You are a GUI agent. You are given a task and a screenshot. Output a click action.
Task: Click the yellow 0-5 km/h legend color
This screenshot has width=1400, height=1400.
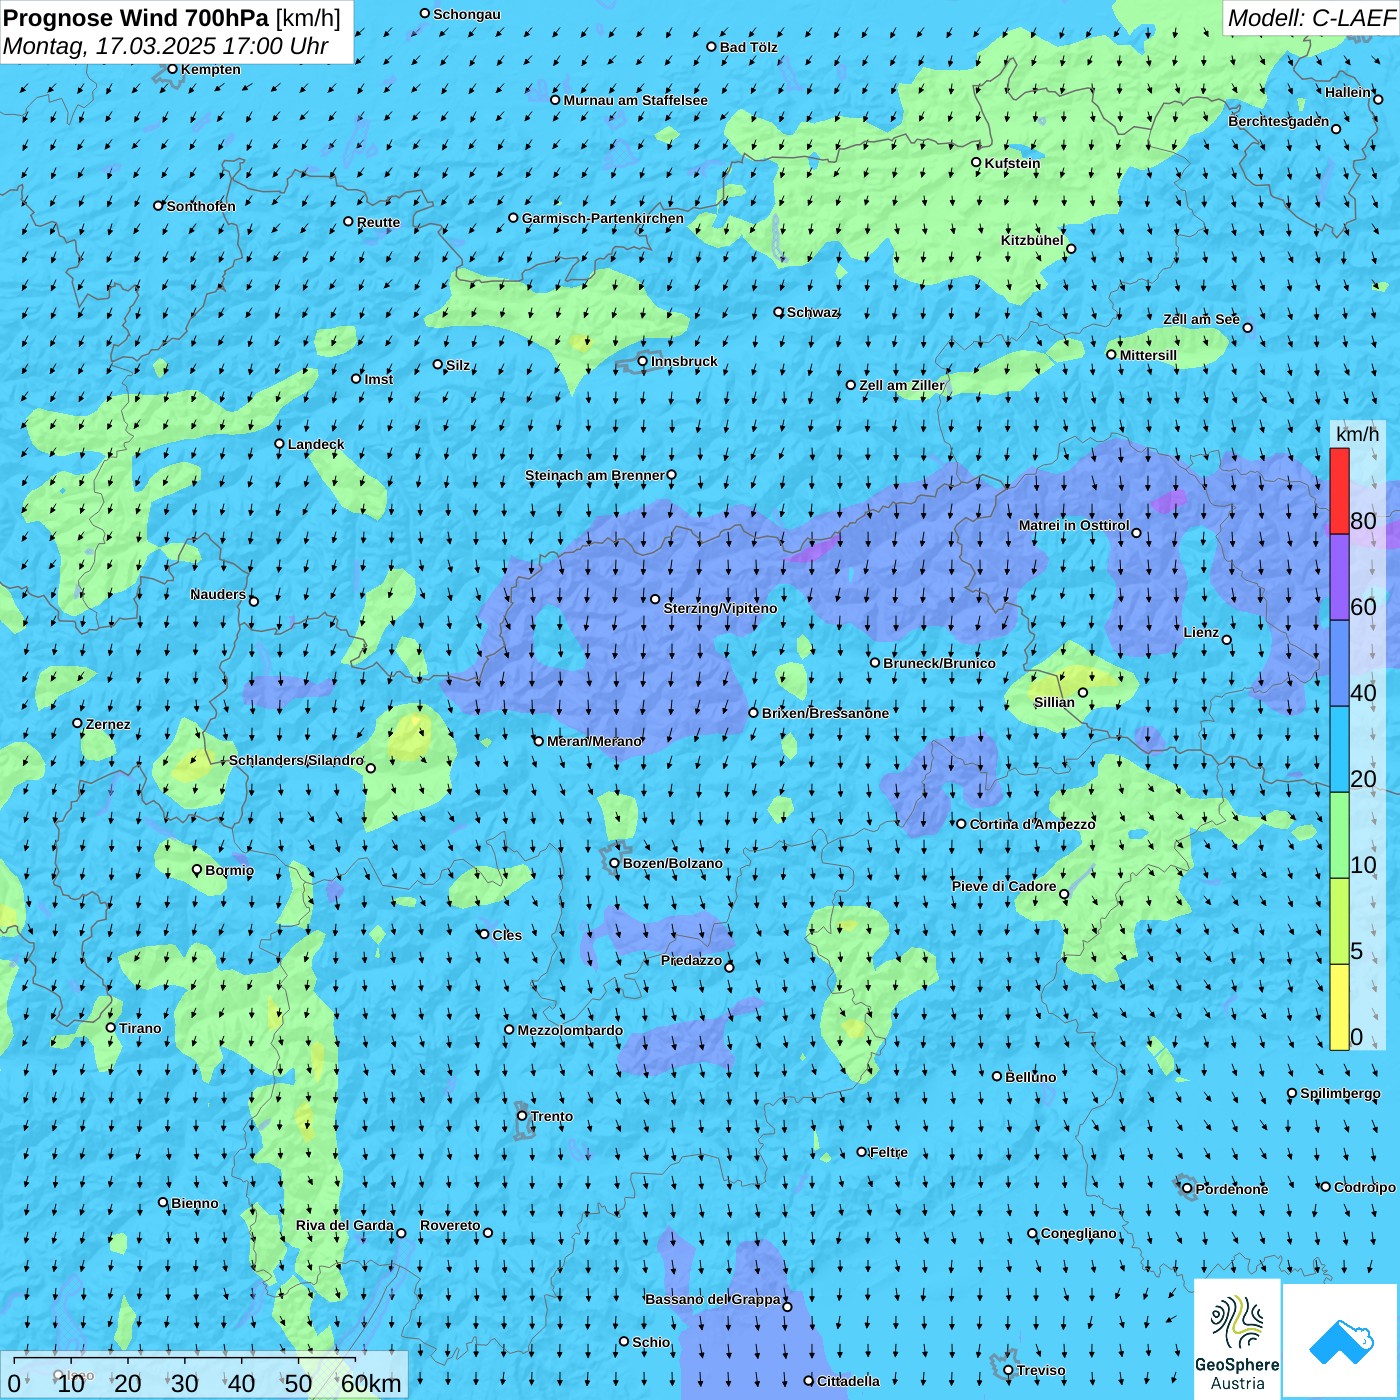pyautogui.click(x=1339, y=1007)
